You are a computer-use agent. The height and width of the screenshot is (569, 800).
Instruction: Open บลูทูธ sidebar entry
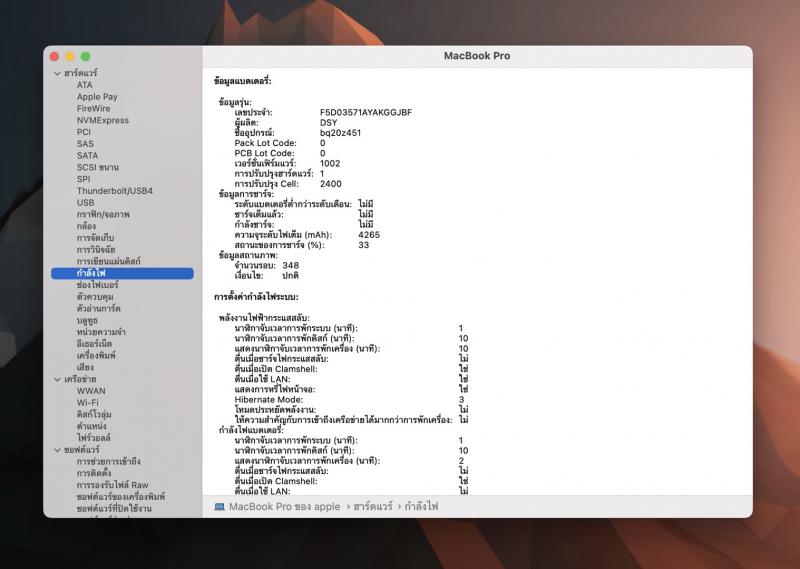[x=87, y=320]
